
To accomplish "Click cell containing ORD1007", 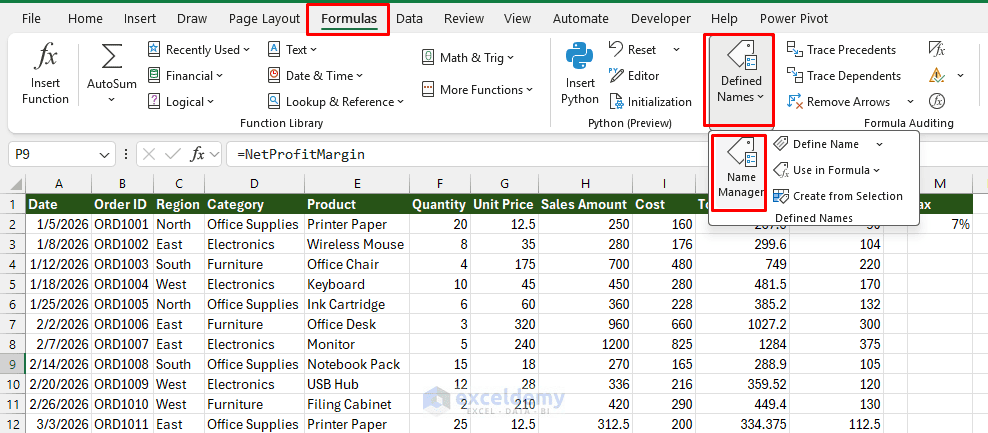I will 122,344.
